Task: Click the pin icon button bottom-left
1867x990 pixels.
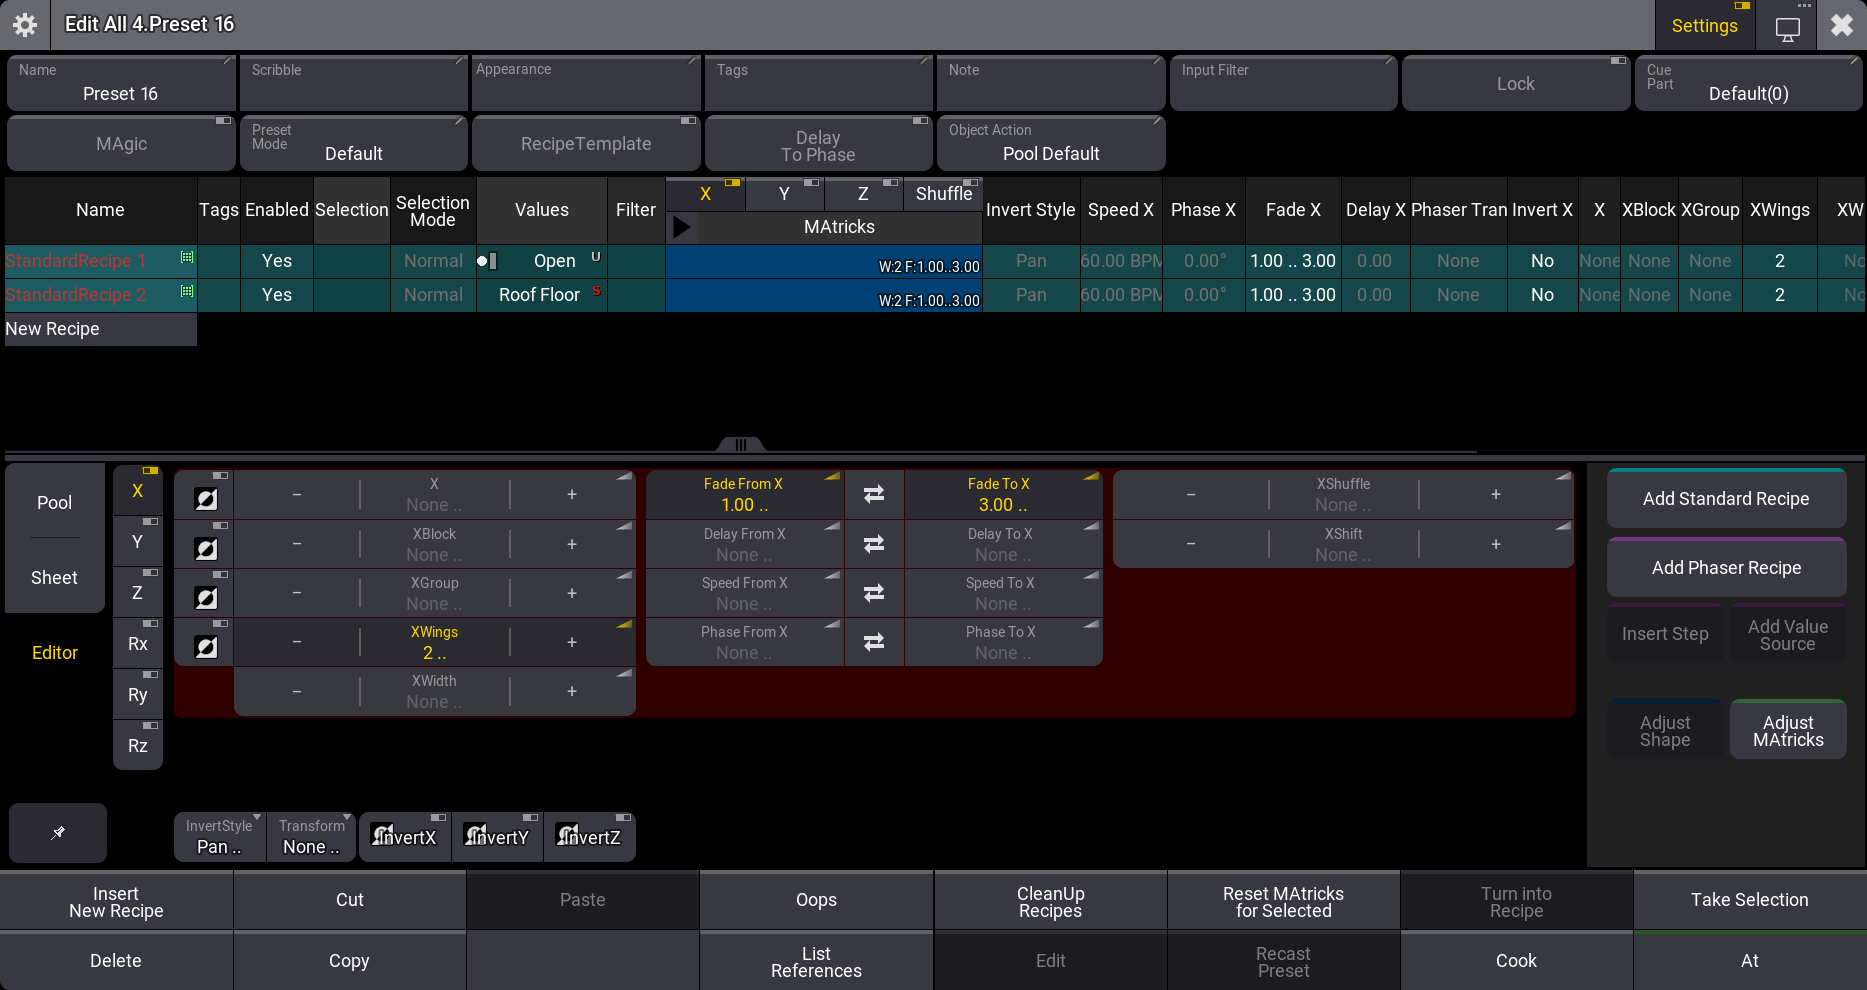Action: click(58, 832)
